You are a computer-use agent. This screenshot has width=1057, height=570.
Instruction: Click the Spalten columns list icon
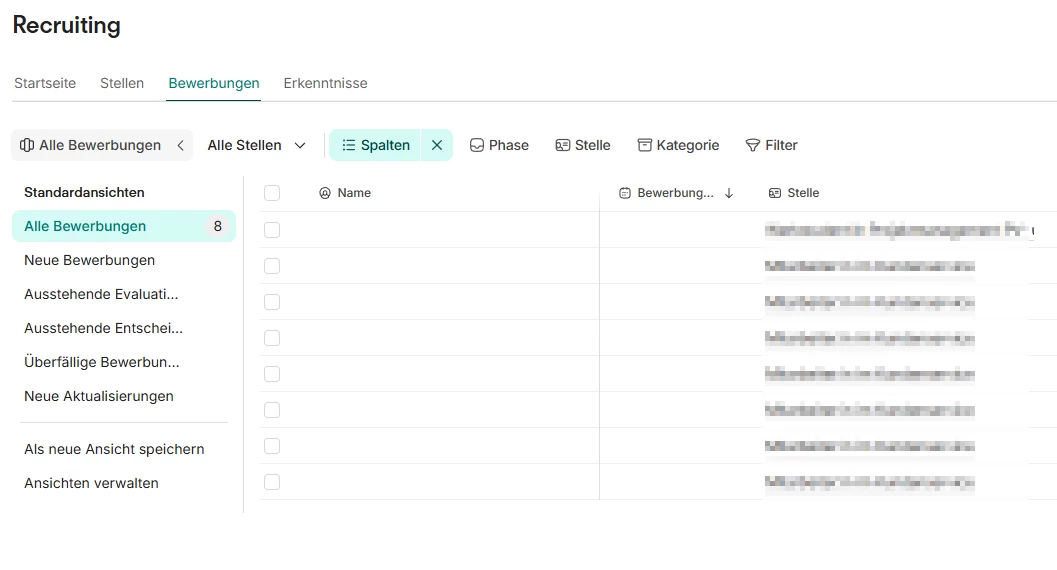pyautogui.click(x=348, y=145)
